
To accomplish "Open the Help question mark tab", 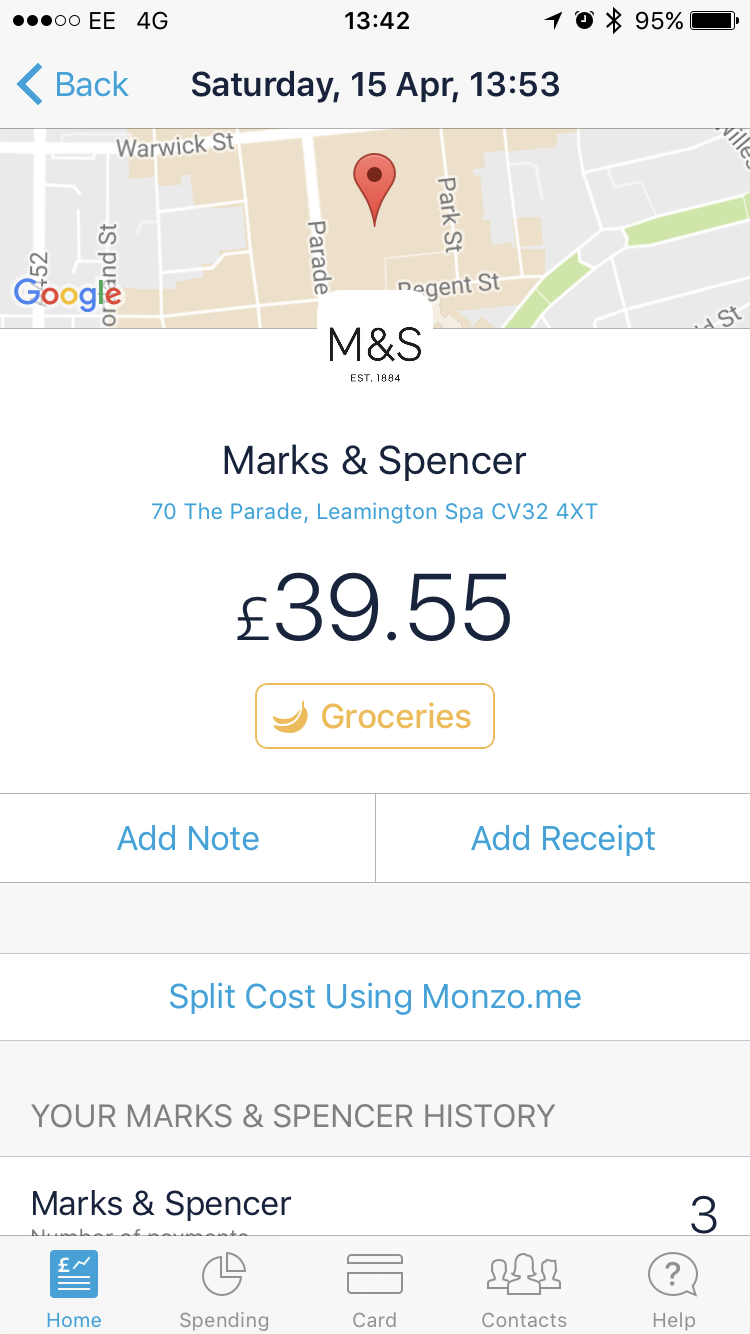I will (x=673, y=1276).
